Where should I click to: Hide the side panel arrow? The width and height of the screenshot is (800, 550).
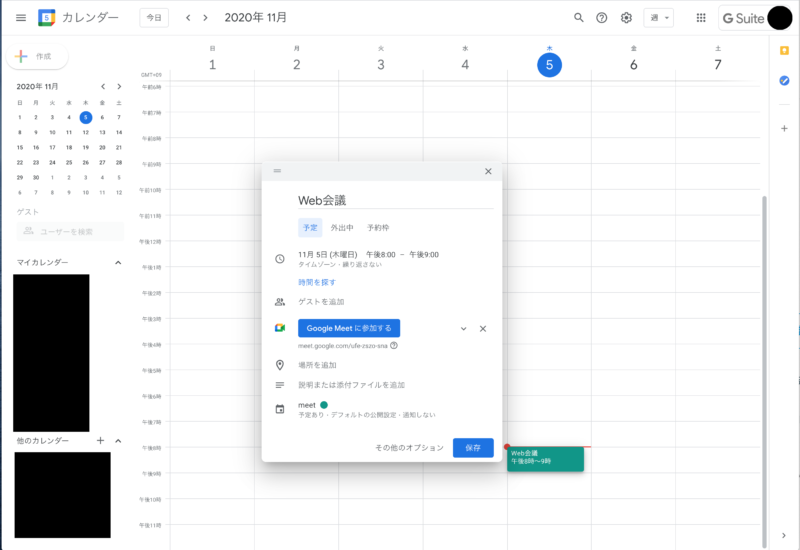(784, 535)
